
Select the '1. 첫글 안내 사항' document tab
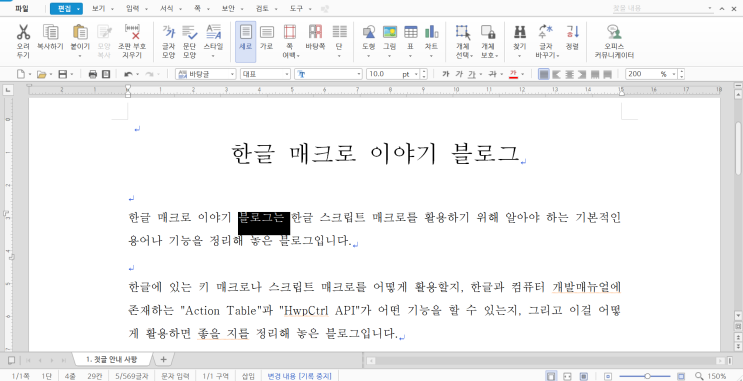pyautogui.click(x=111, y=360)
